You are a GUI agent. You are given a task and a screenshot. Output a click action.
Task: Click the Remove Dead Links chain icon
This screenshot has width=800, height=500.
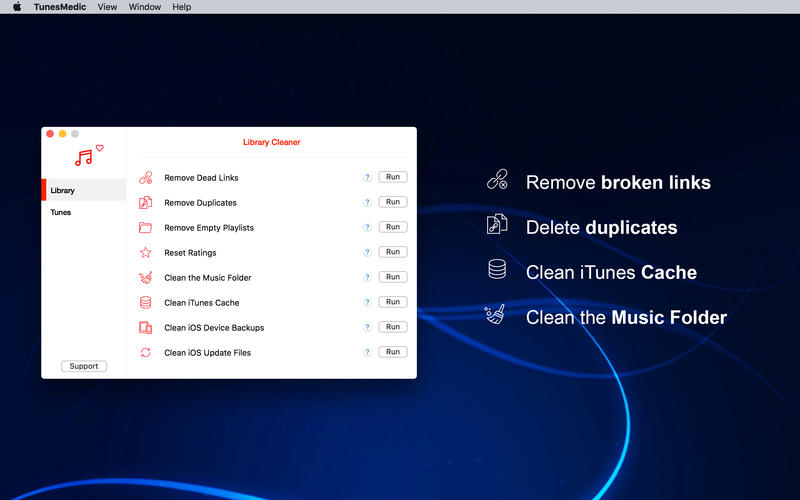point(145,178)
